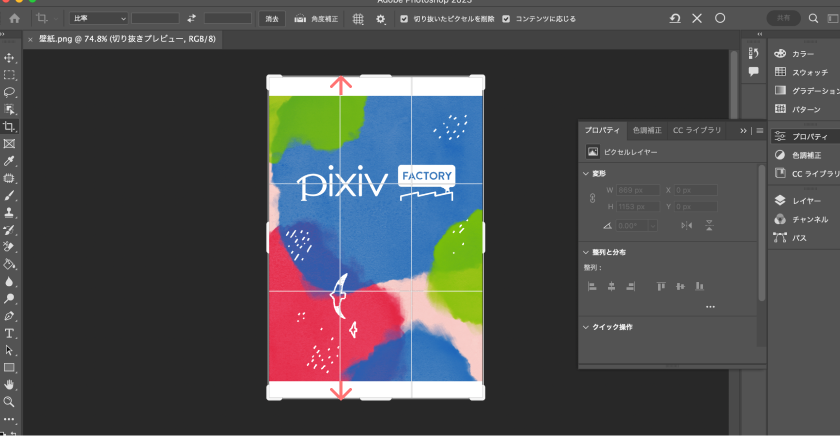Select the Lasso tool
840x436 pixels.
click(x=9, y=92)
